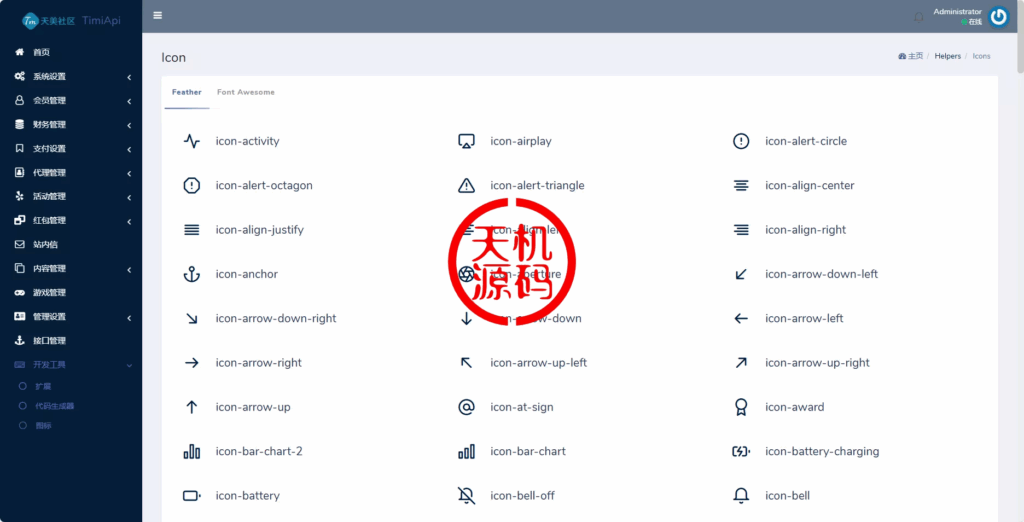Click the hamburger menu toggle in header
The image size is (1024, 522).
click(x=158, y=16)
